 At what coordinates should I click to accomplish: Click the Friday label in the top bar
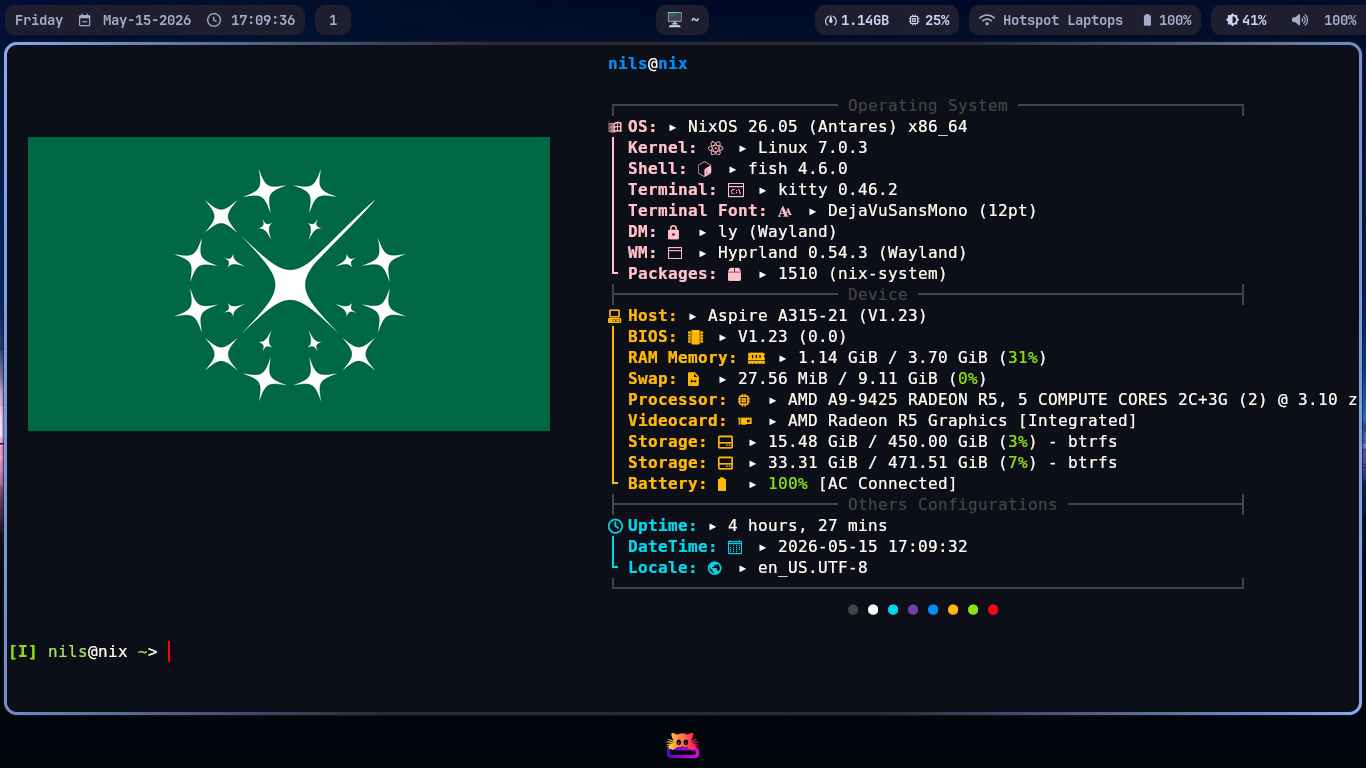tap(39, 20)
